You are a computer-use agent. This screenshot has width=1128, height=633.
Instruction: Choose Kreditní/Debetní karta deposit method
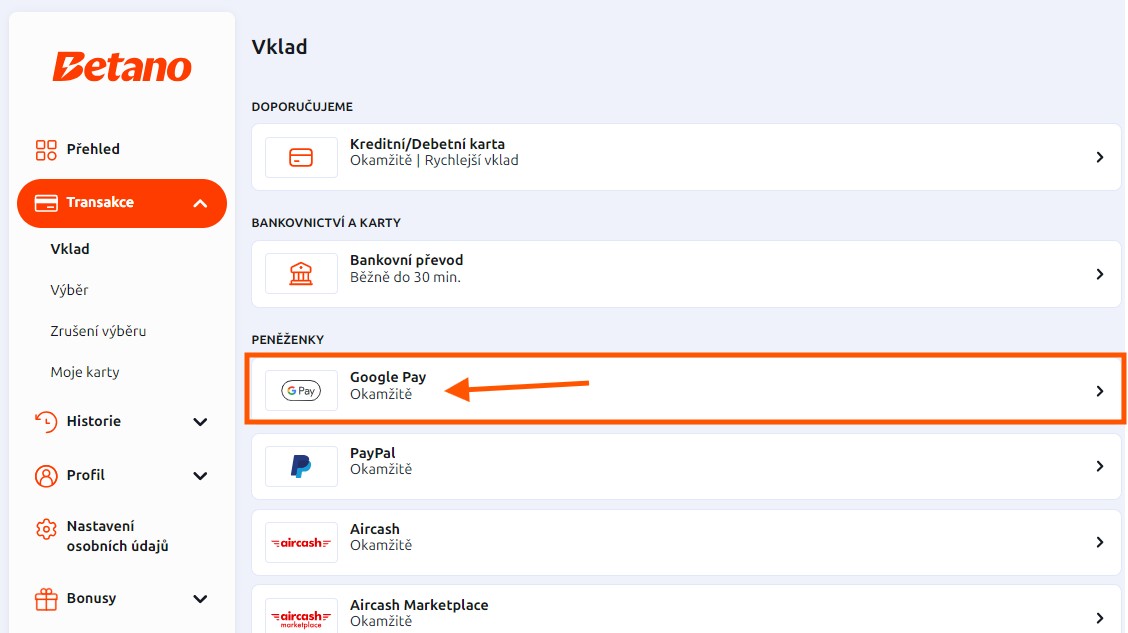point(686,158)
